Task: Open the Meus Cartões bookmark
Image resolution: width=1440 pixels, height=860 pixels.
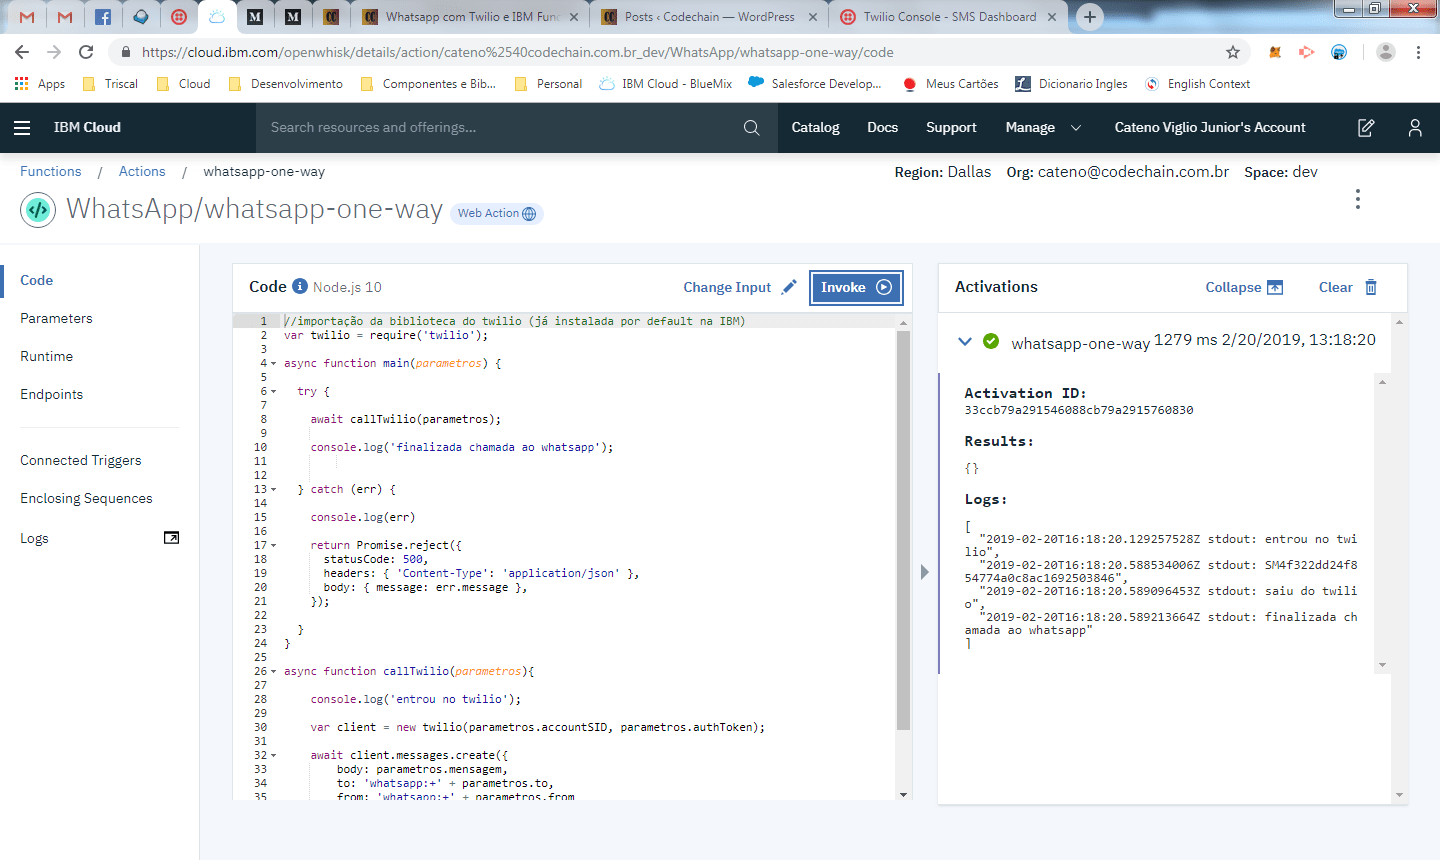Action: [950, 84]
